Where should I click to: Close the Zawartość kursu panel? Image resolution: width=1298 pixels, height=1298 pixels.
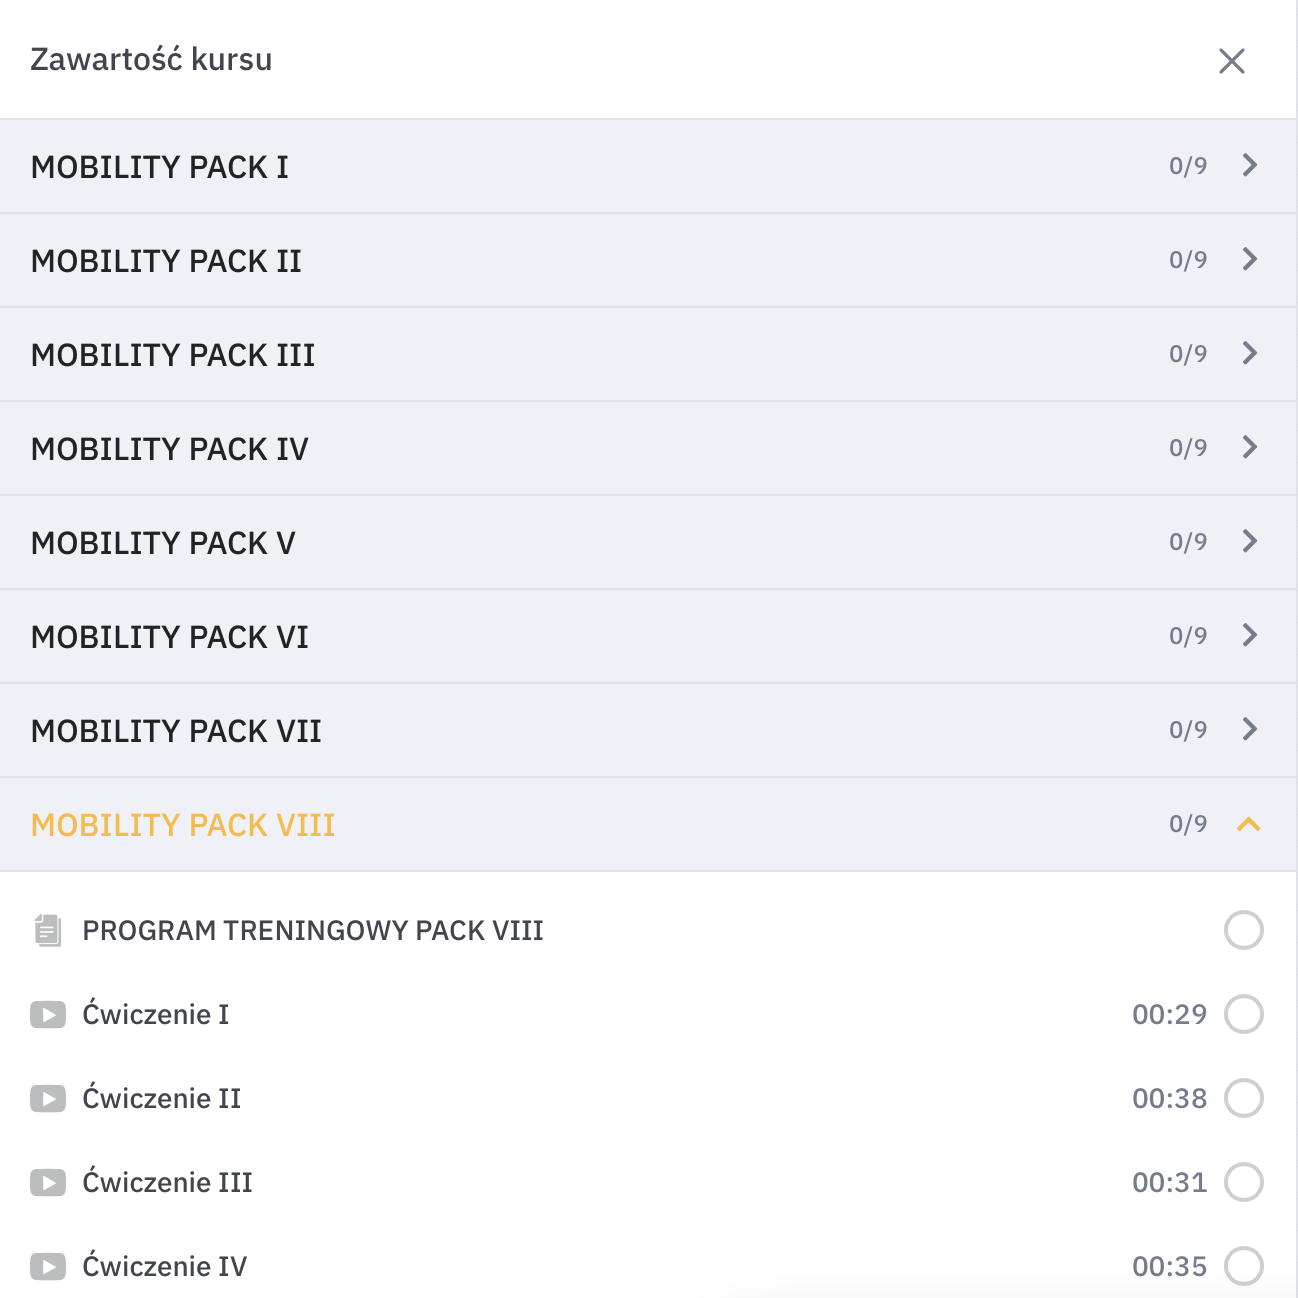pyautogui.click(x=1232, y=61)
